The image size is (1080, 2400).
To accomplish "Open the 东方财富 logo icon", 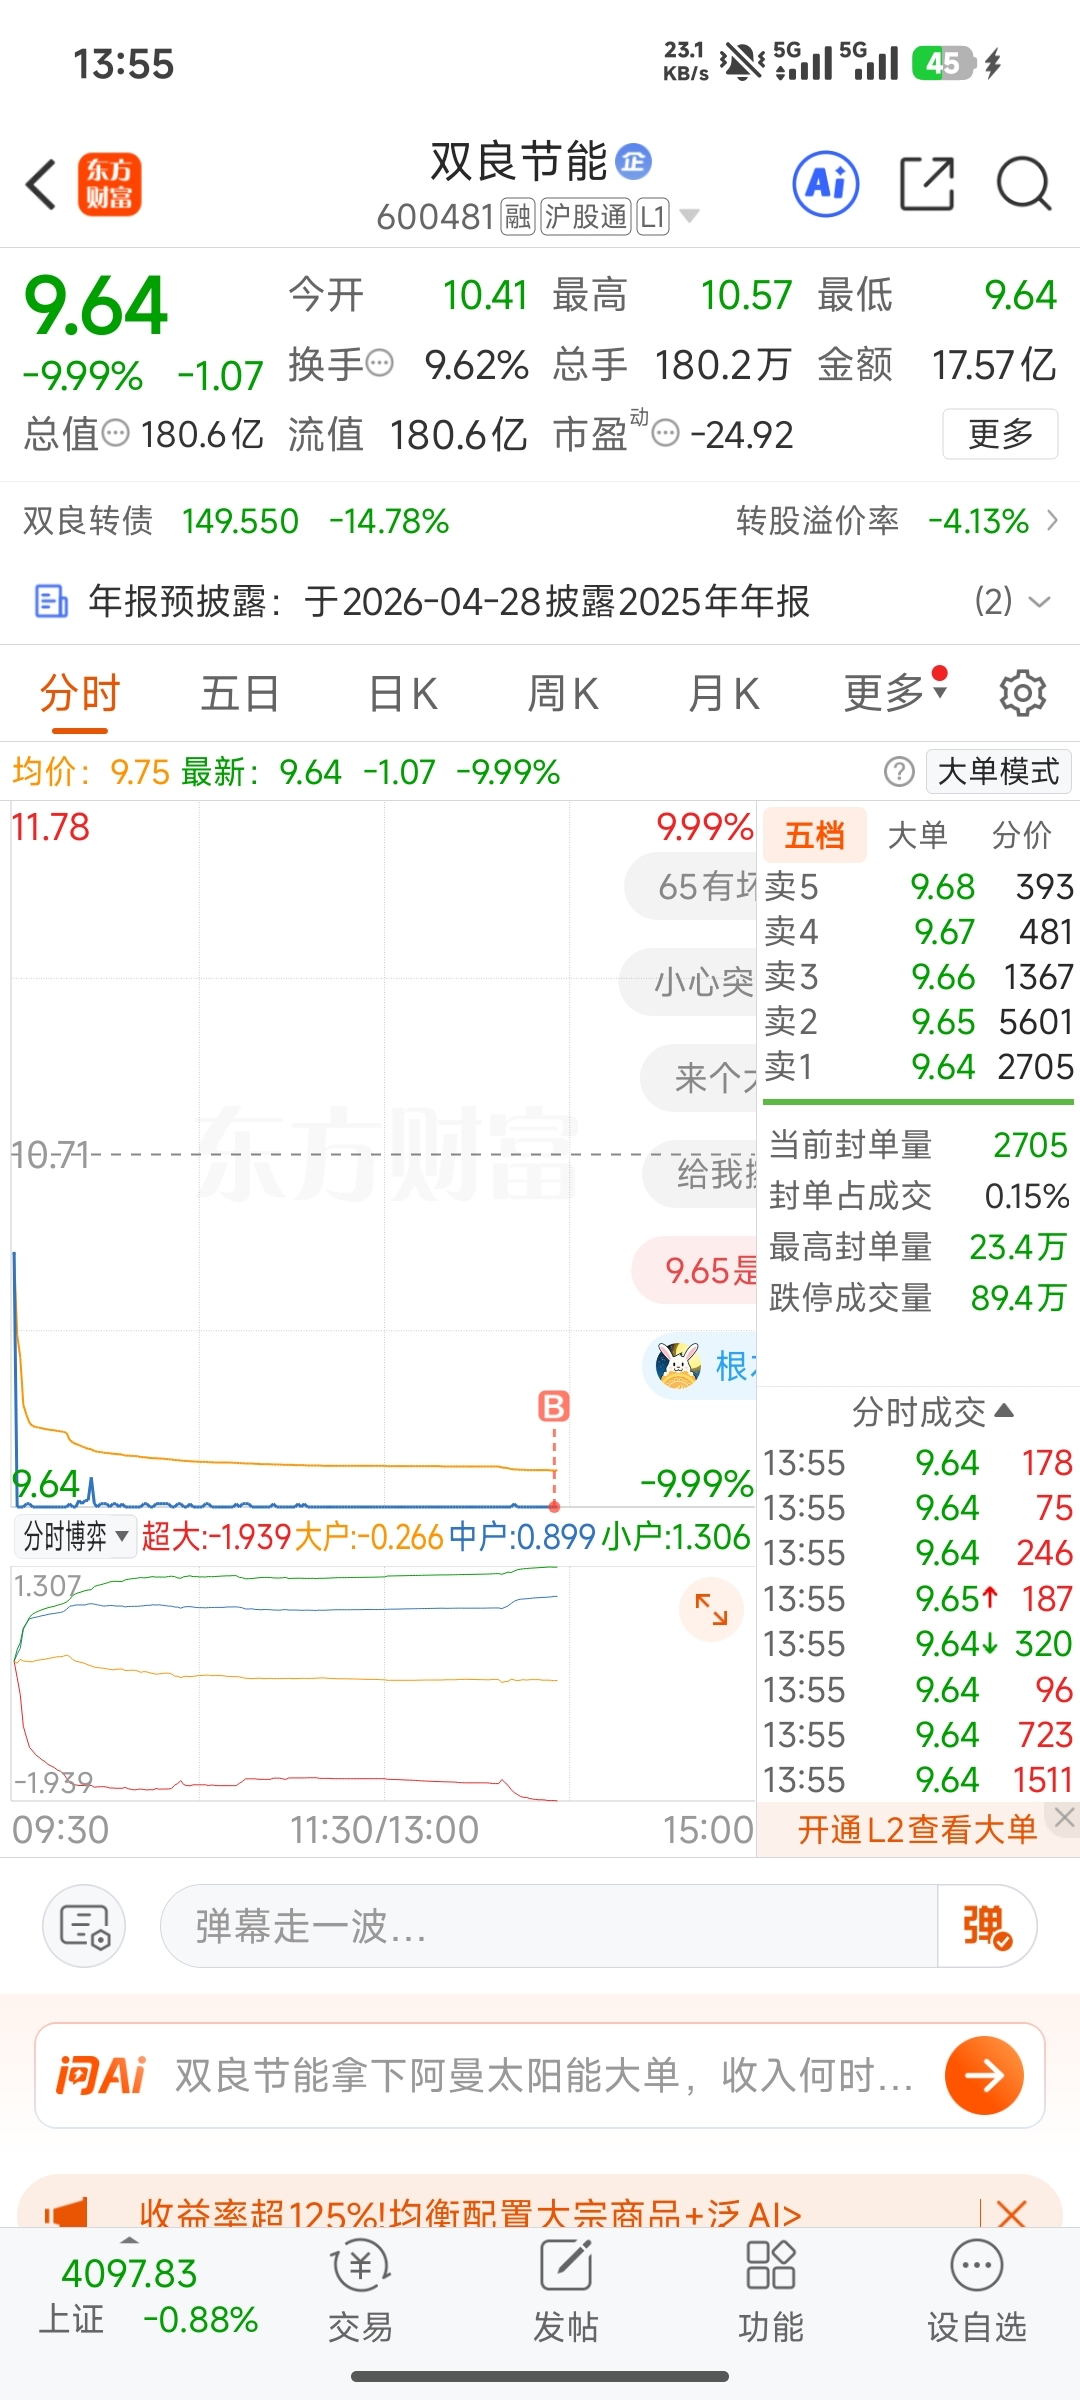I will 110,185.
